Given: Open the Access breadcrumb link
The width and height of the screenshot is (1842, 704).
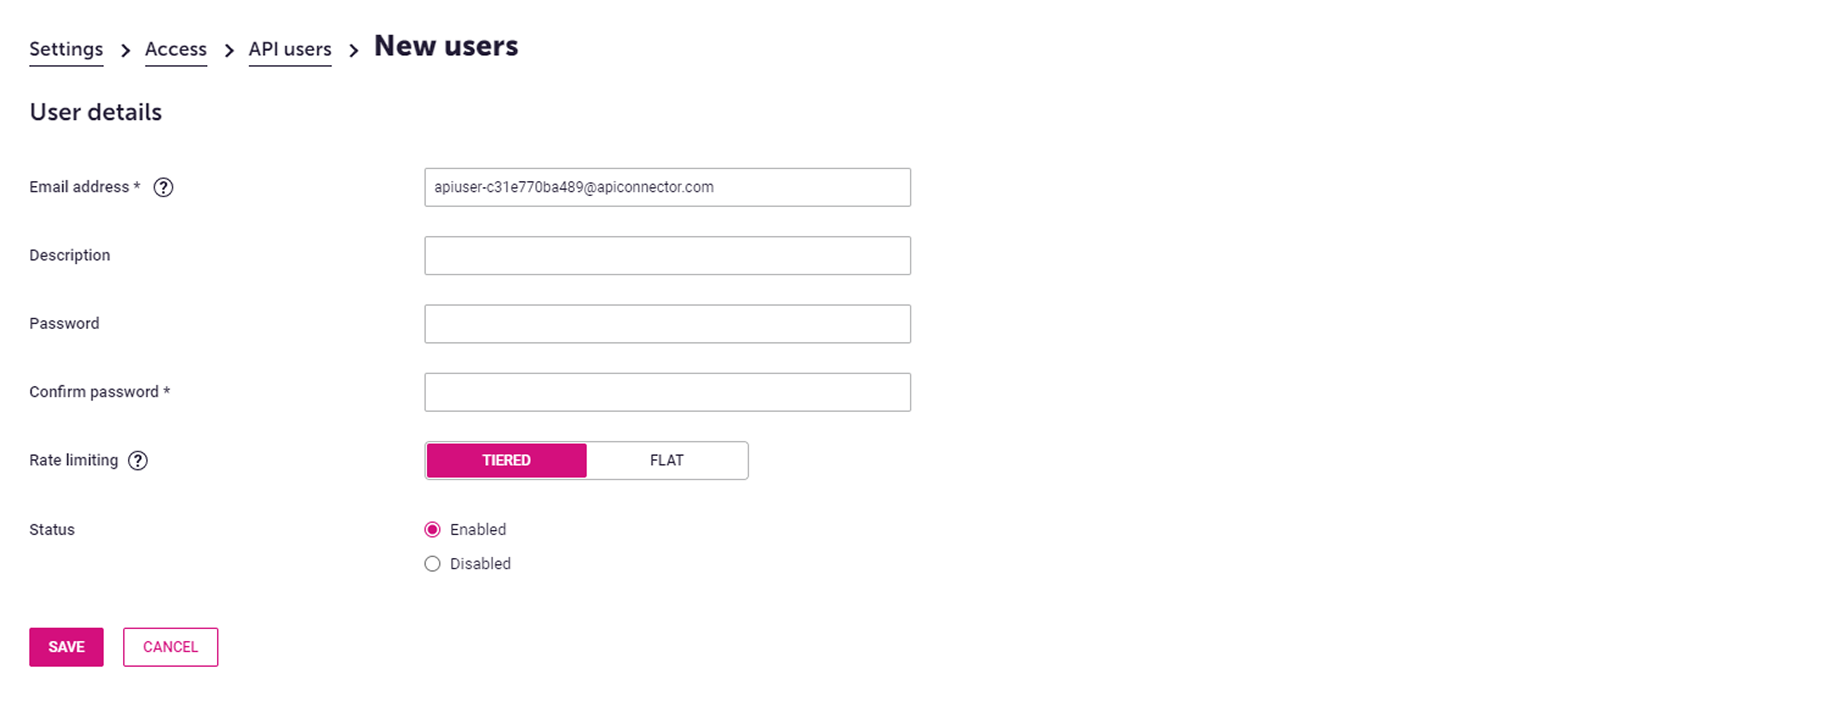Looking at the screenshot, I should pos(176,48).
